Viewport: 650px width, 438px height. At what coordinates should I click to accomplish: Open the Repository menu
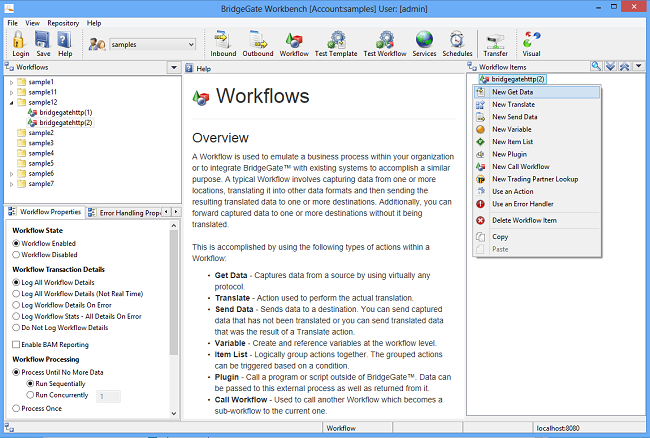63,22
